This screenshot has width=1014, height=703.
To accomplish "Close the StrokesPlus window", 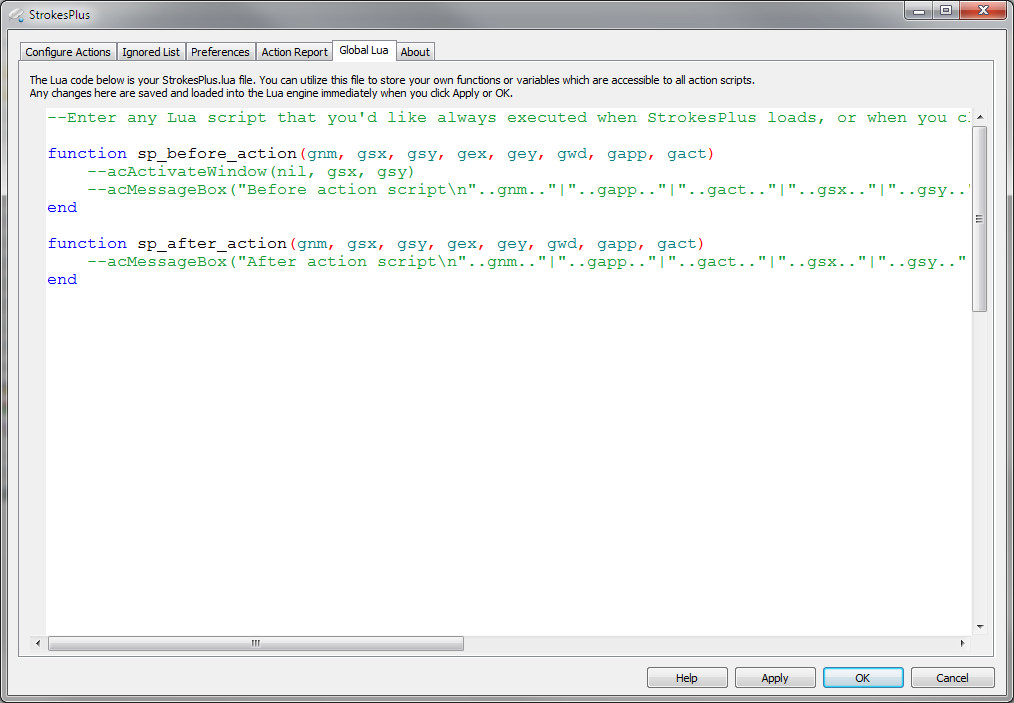I will click(983, 10).
